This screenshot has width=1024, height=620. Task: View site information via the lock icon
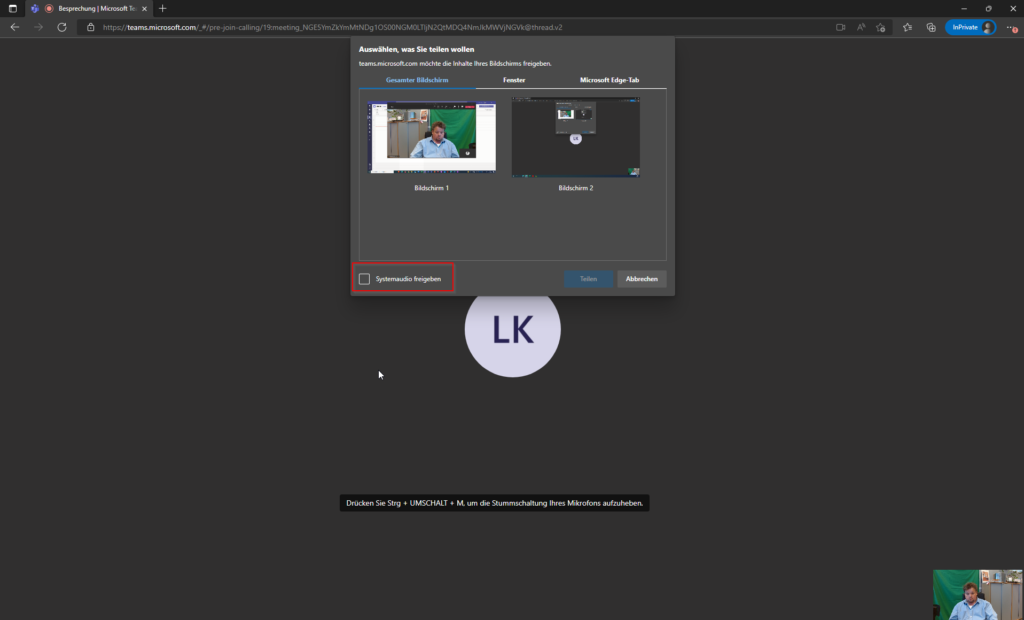[x=91, y=27]
